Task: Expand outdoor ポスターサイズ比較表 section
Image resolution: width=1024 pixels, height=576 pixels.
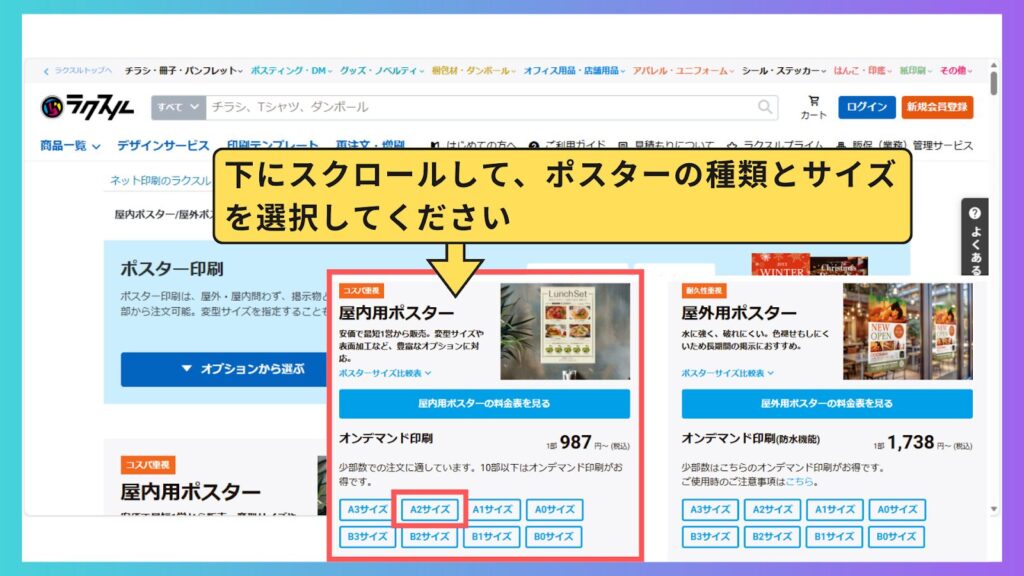Action: (728, 373)
